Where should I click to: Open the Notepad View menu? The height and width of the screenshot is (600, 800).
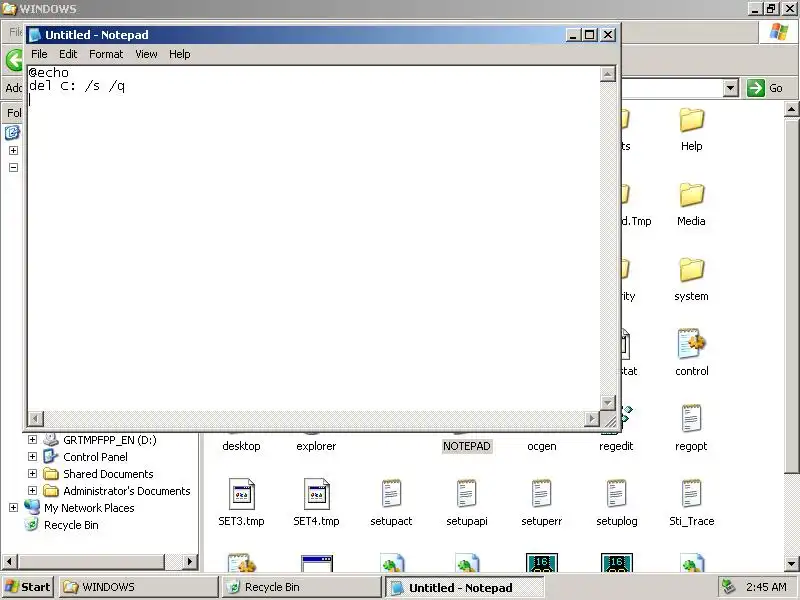(146, 54)
